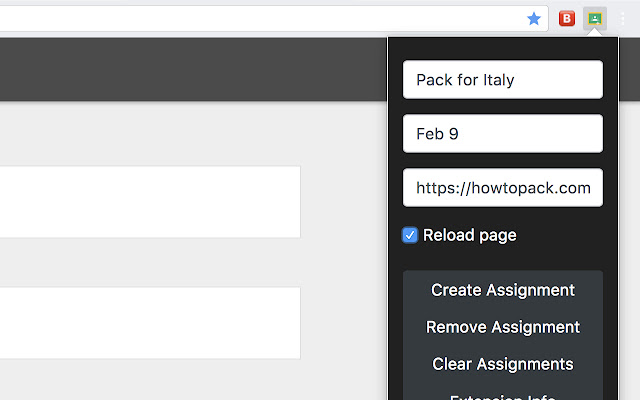This screenshot has height=400, width=640.
Task: Click the gray background between the white cards
Action: pos(150,263)
